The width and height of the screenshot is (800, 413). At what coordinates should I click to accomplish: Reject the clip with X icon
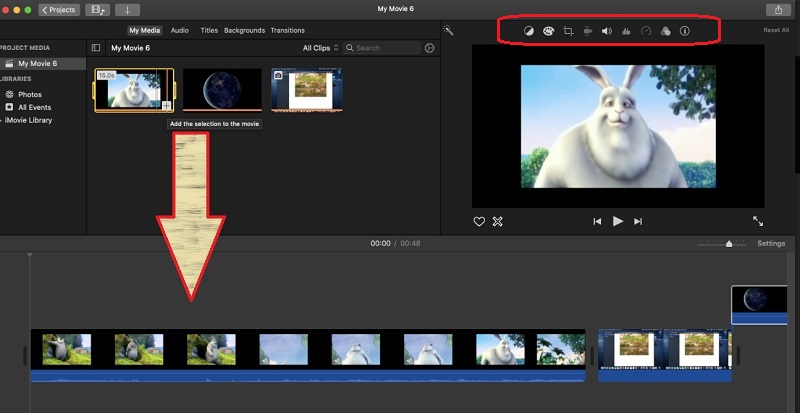point(497,222)
